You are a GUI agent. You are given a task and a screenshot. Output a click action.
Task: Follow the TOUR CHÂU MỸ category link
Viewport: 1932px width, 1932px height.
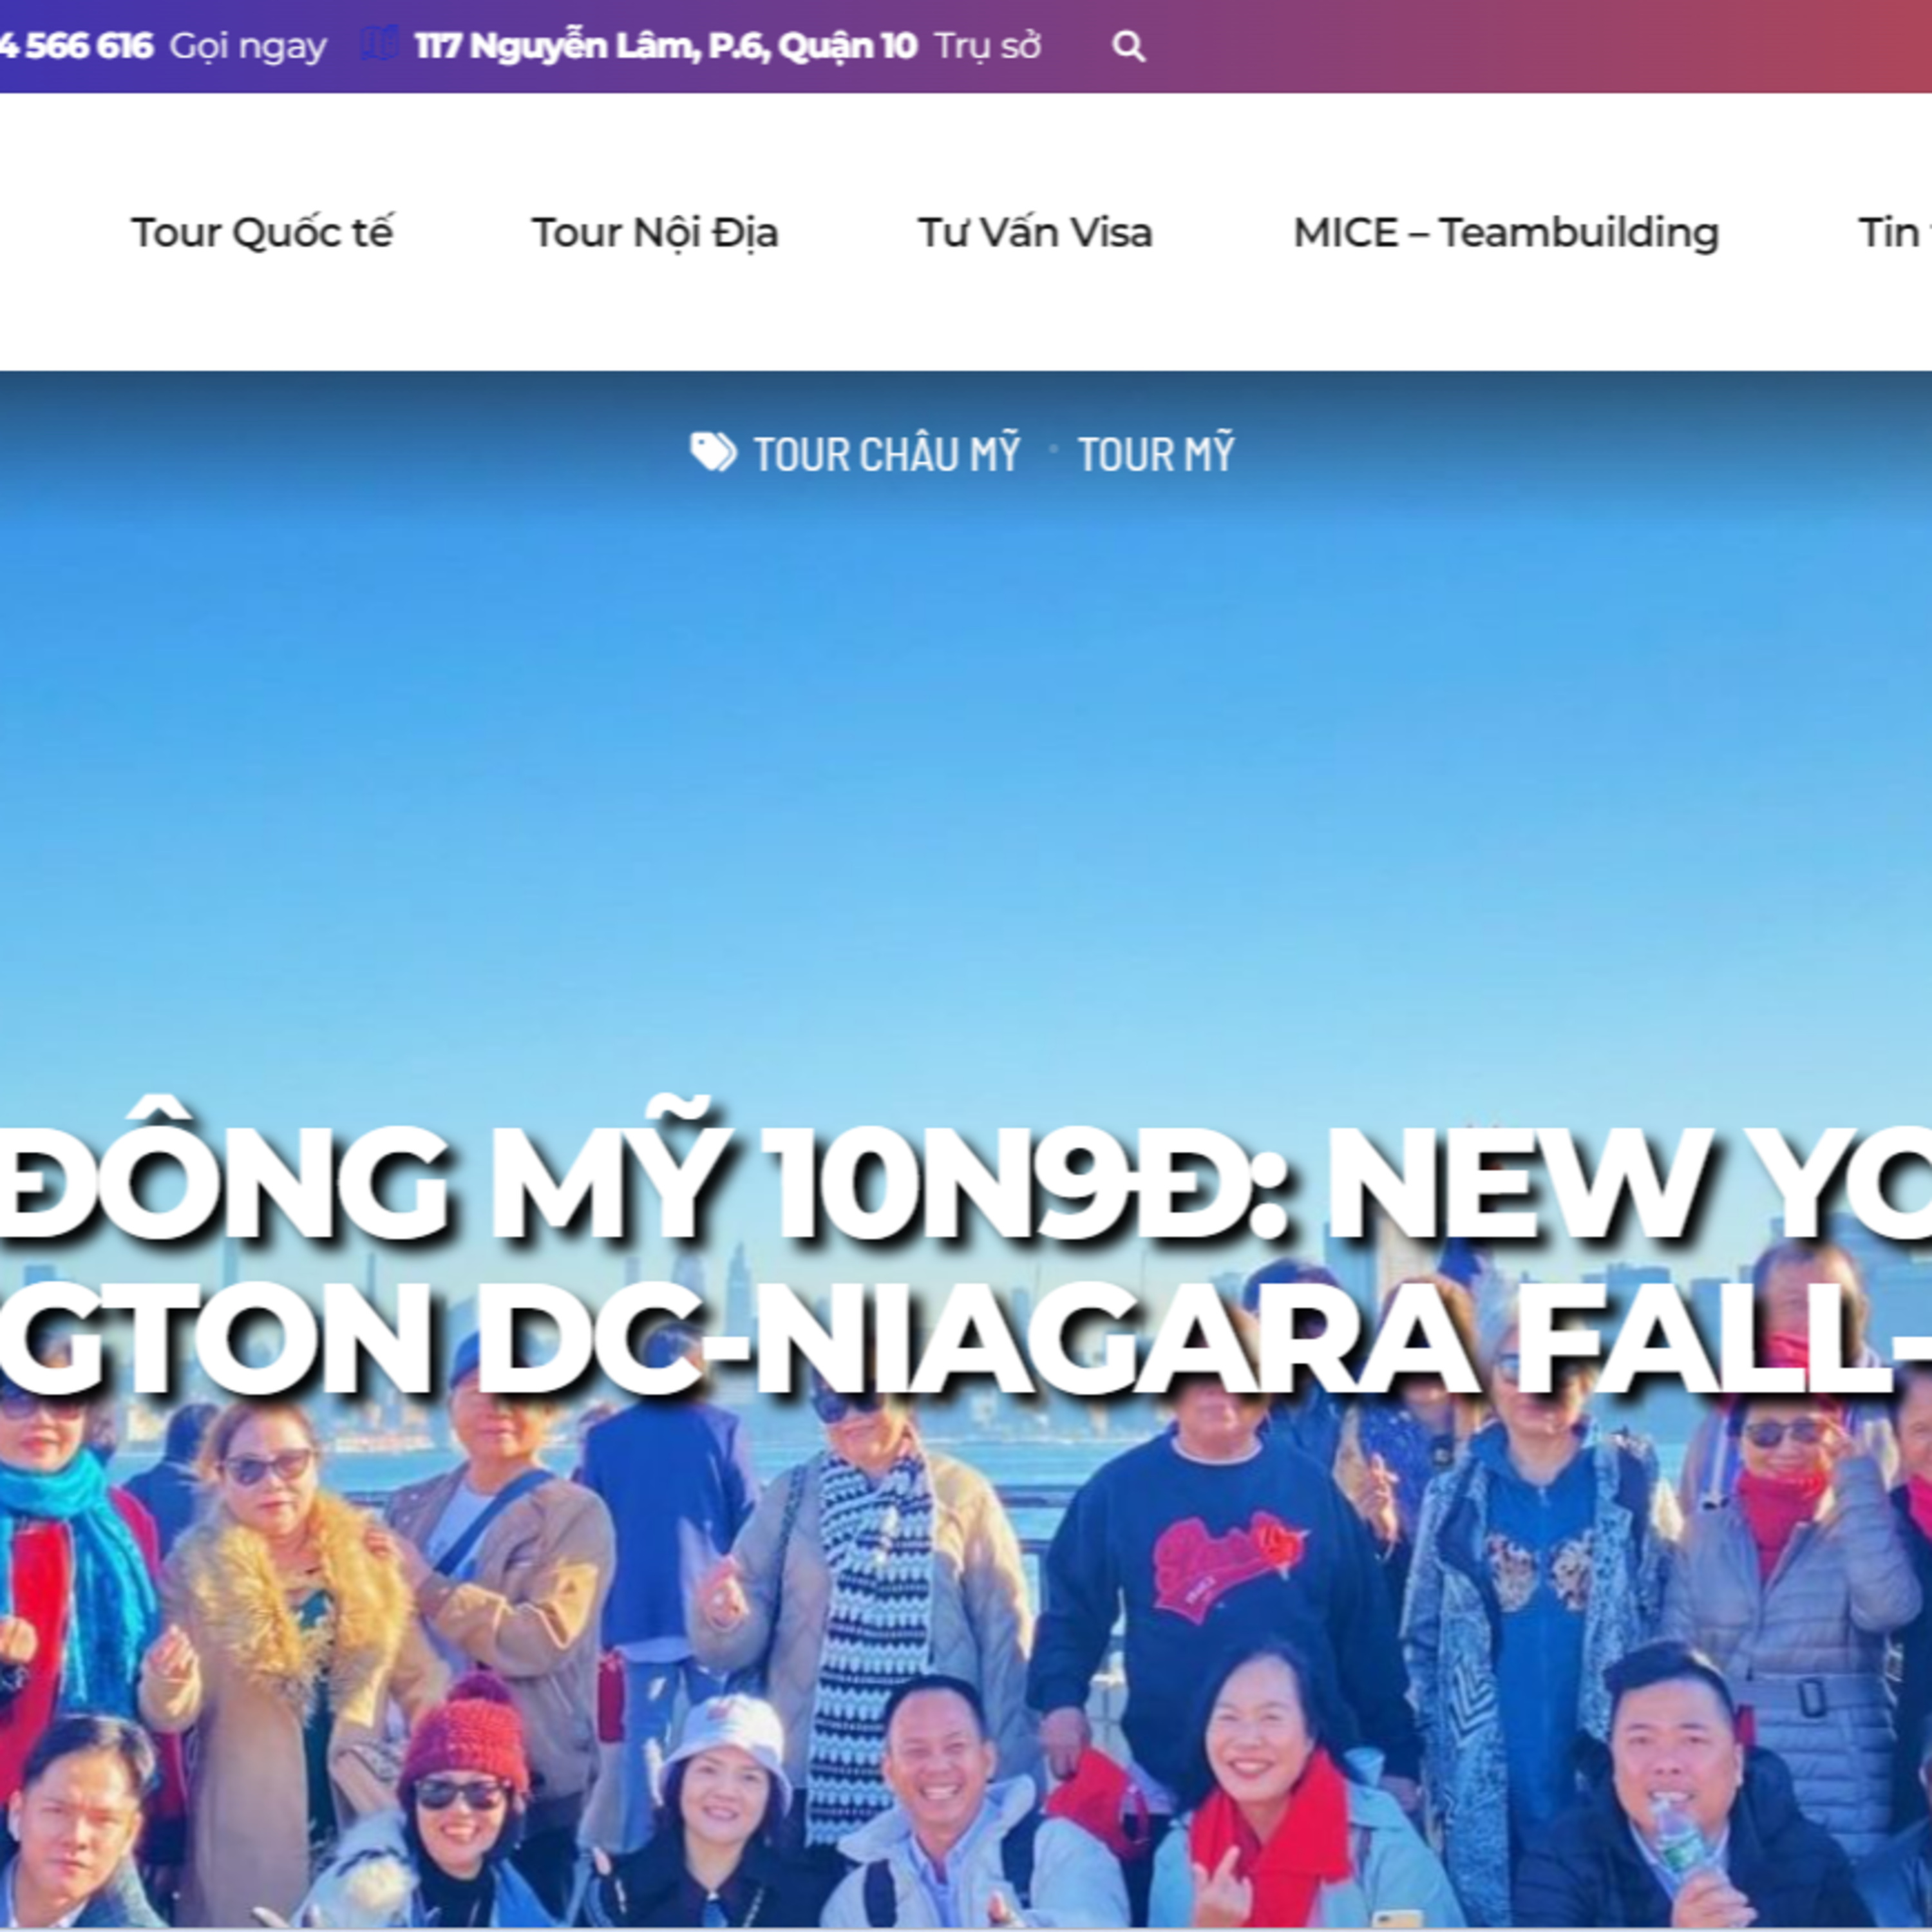coord(887,454)
